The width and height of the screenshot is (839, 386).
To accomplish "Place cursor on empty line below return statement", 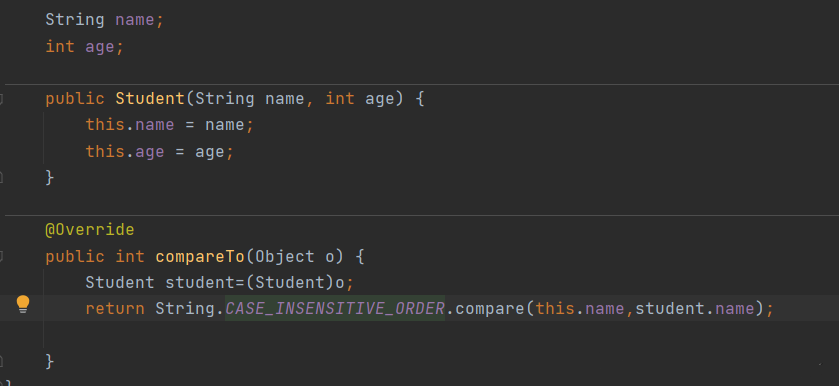I will point(420,335).
